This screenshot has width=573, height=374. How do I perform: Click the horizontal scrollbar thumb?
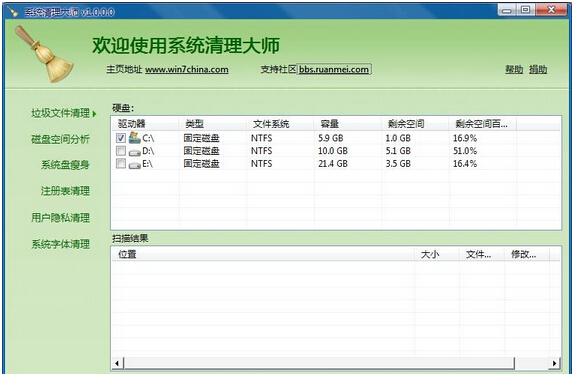(319, 363)
